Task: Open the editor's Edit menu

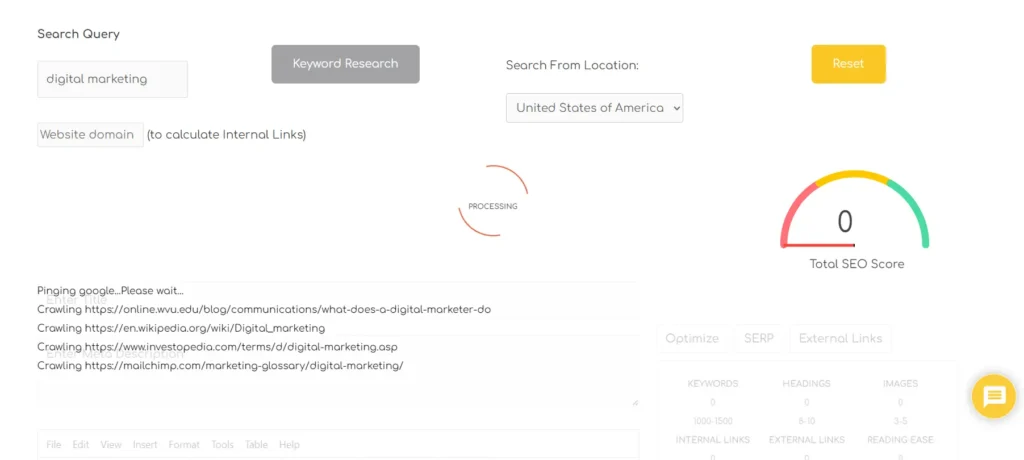Action: pyautogui.click(x=81, y=445)
